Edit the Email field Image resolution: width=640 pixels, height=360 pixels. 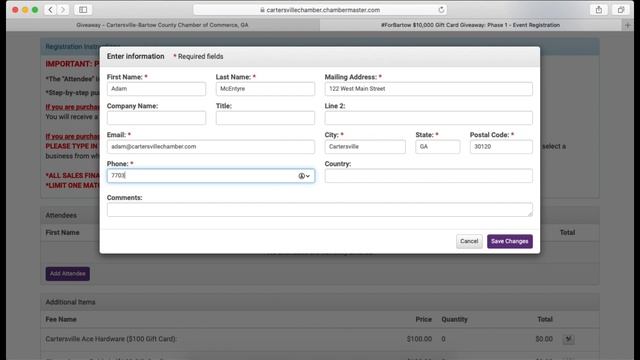tap(211, 147)
